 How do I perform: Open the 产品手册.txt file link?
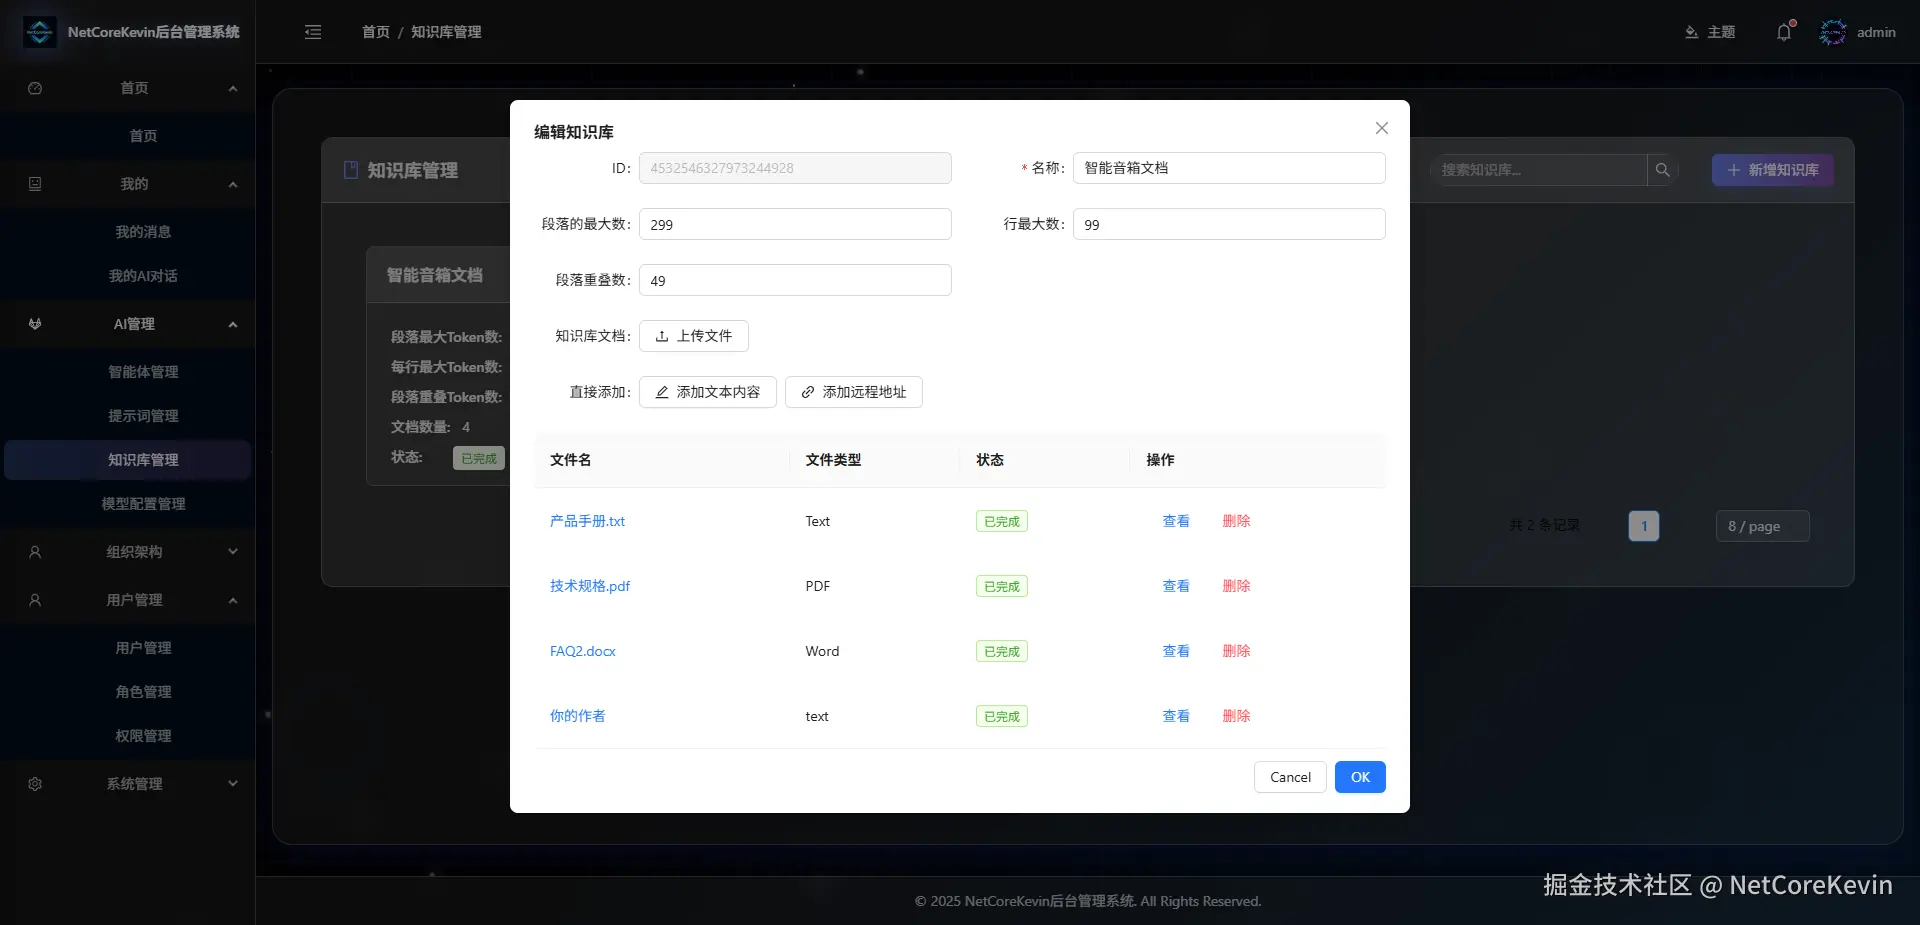pyautogui.click(x=587, y=521)
